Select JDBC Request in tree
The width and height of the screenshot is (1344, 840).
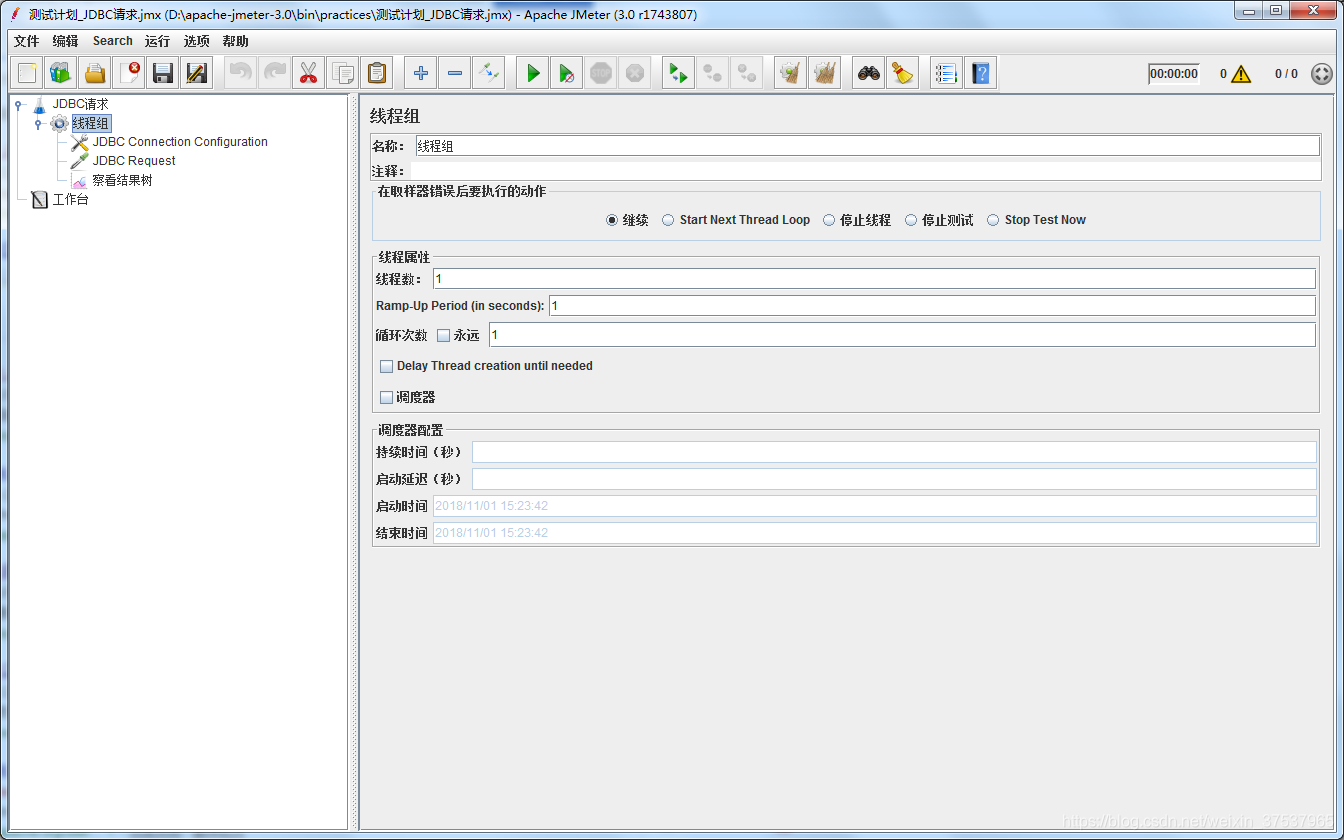134,161
